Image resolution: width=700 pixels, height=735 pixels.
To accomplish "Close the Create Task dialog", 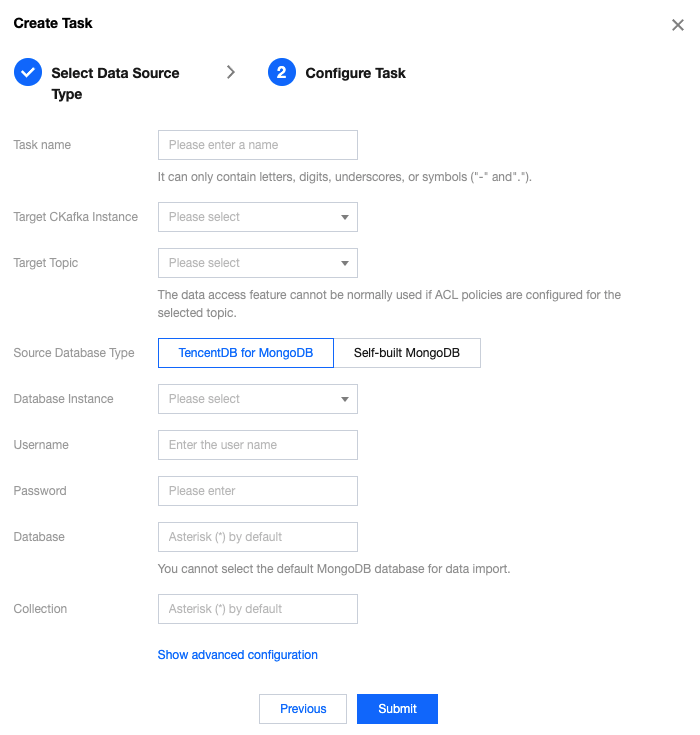I will [677, 25].
